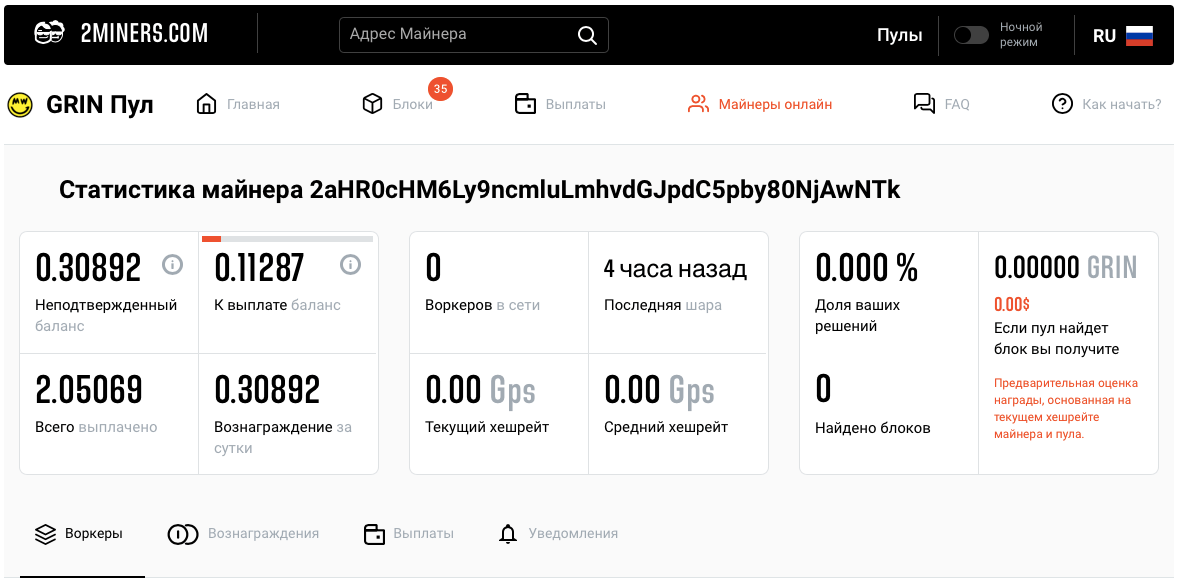Switch to the Вознаграждения tab
The width and height of the screenshot is (1180, 587).
244,534
